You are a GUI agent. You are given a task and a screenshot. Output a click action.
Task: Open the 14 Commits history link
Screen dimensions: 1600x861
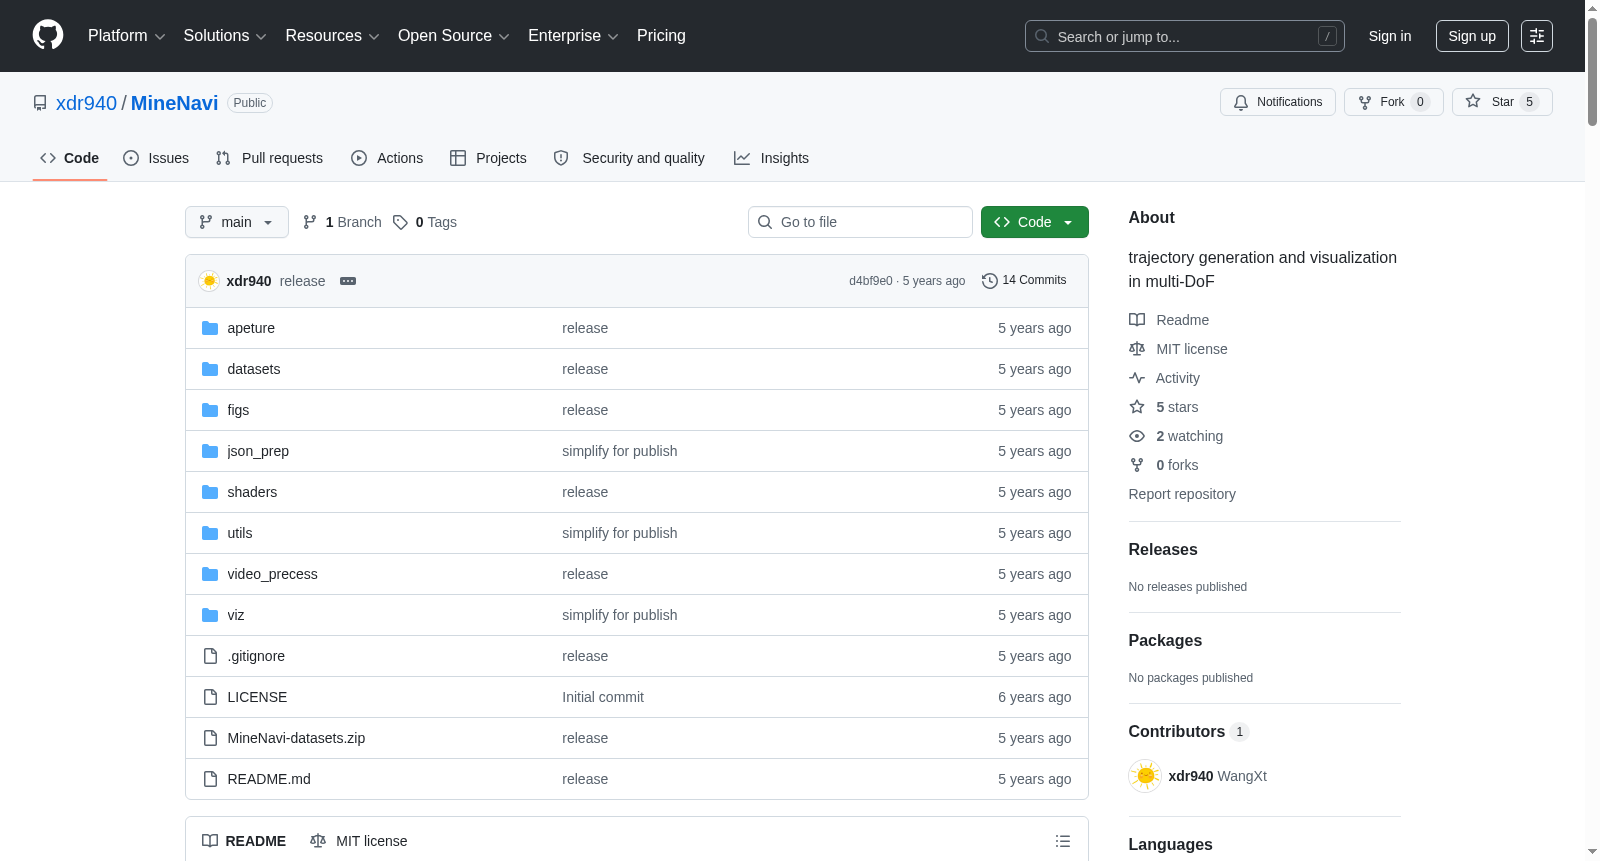click(x=1024, y=281)
